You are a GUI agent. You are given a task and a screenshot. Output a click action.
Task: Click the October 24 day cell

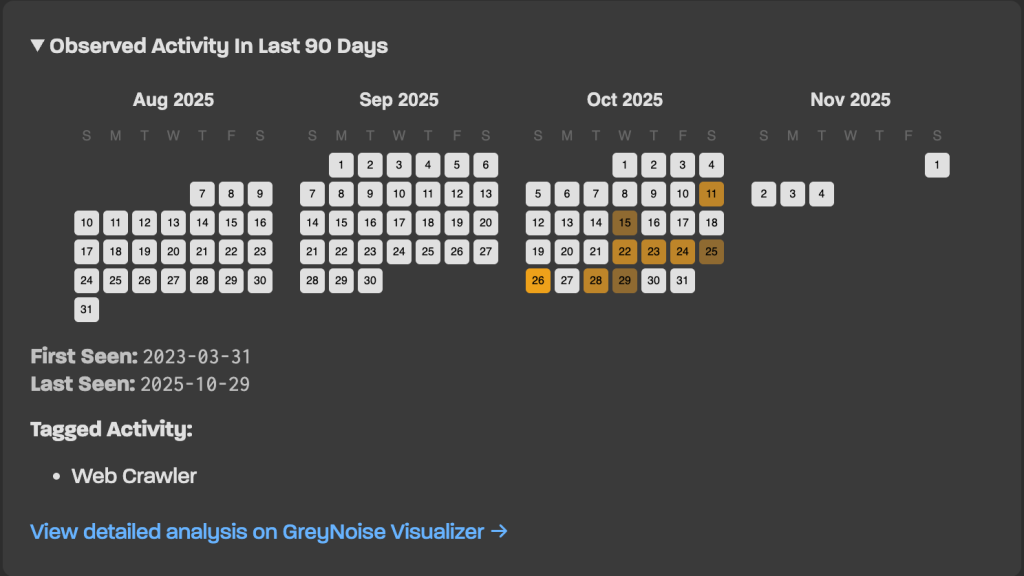[x=683, y=252]
